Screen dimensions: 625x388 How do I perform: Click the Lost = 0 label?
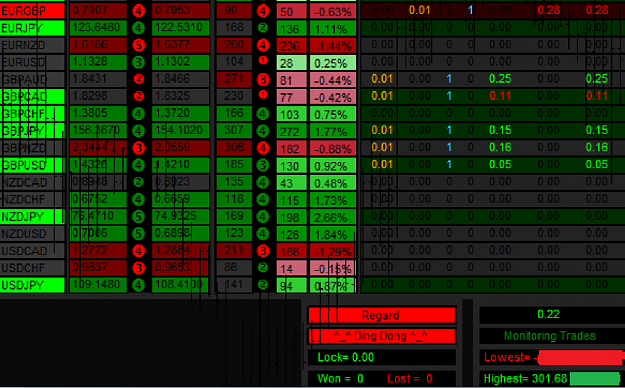pyautogui.click(x=410, y=378)
